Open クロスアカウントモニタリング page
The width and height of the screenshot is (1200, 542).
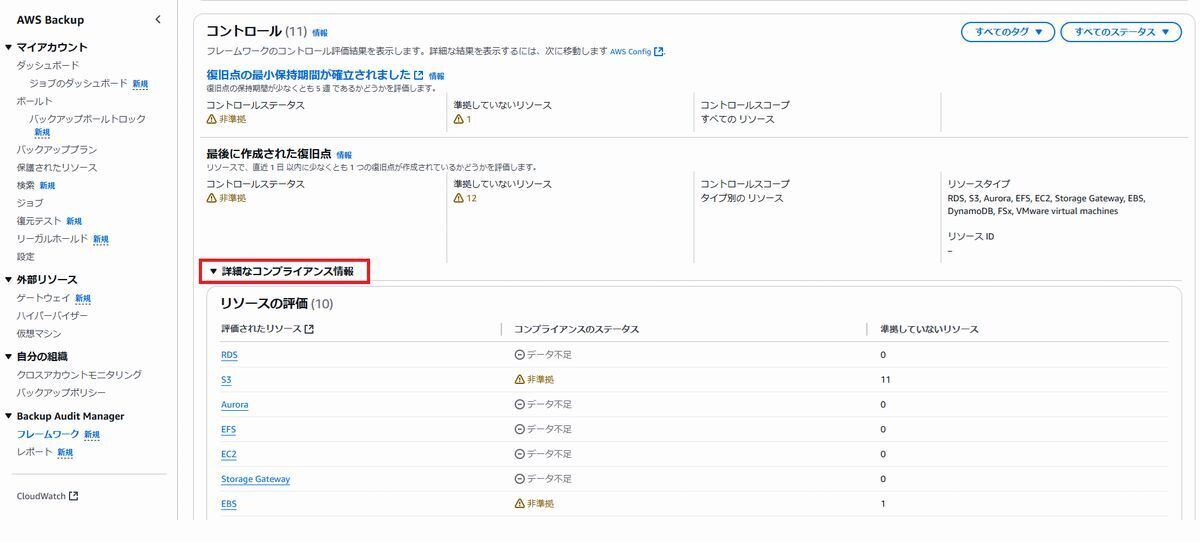click(x=79, y=375)
